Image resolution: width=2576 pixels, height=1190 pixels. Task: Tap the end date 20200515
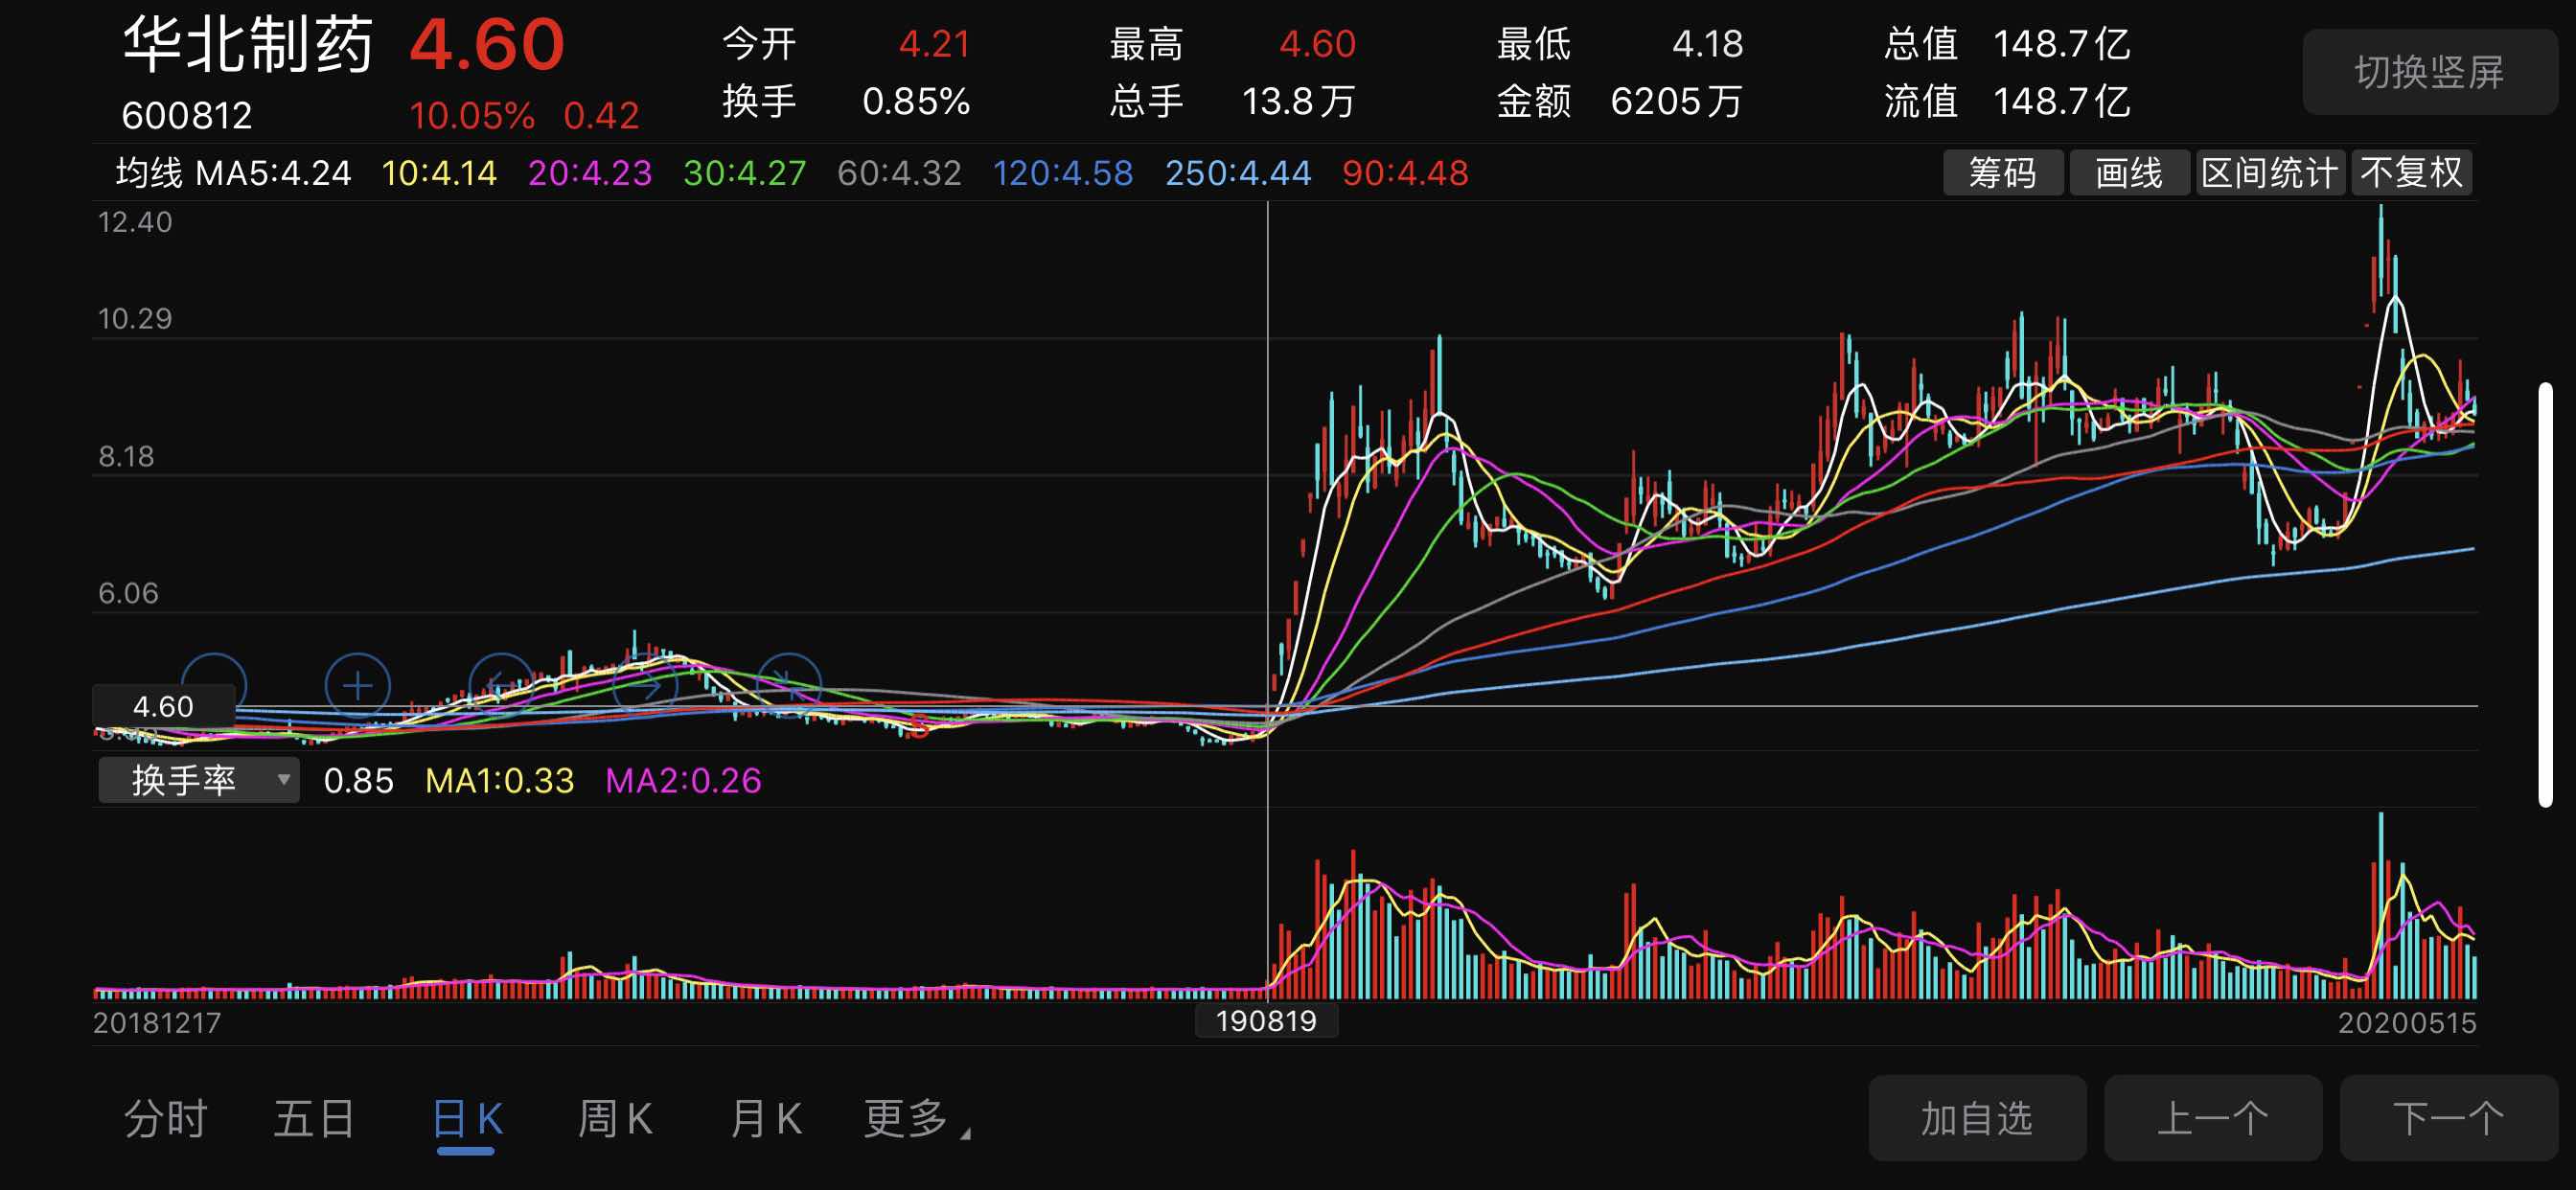coord(2407,1022)
